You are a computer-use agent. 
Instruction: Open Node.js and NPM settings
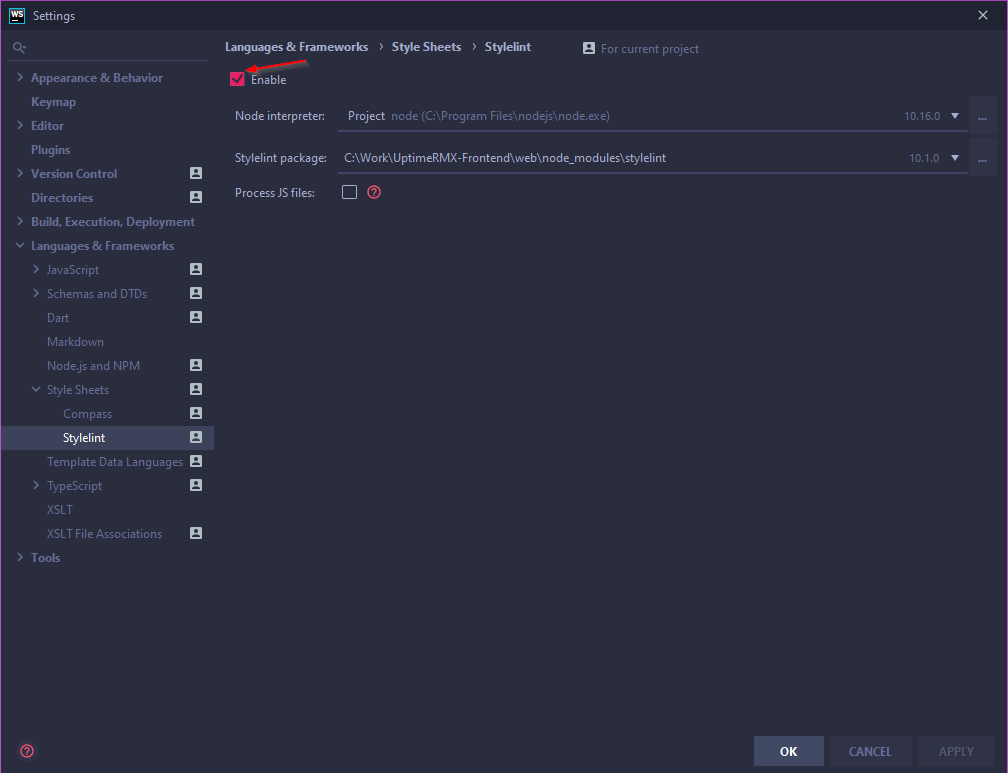(93, 365)
